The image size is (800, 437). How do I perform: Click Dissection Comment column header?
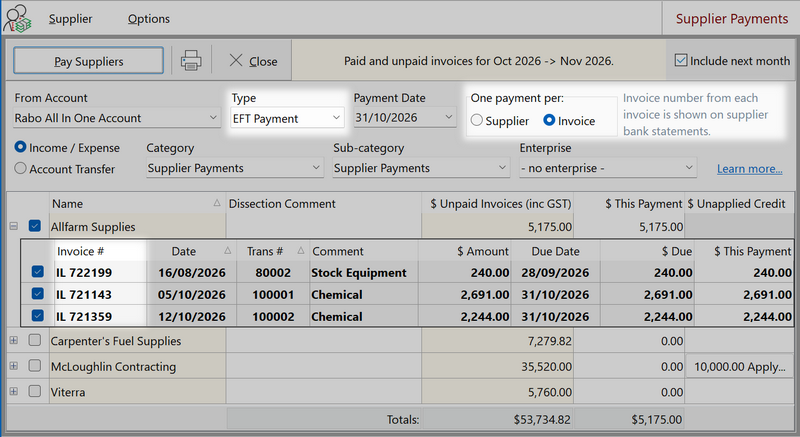[323, 204]
